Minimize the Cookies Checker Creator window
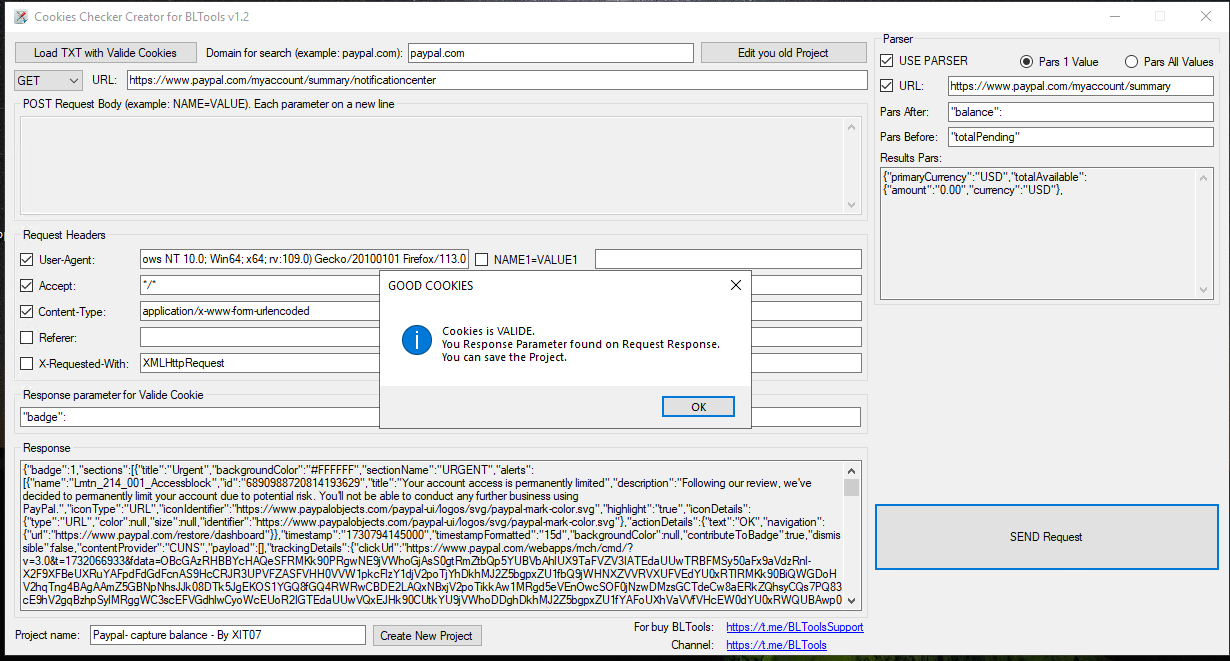Screen dimensions: 1230x661 coord(1115,17)
